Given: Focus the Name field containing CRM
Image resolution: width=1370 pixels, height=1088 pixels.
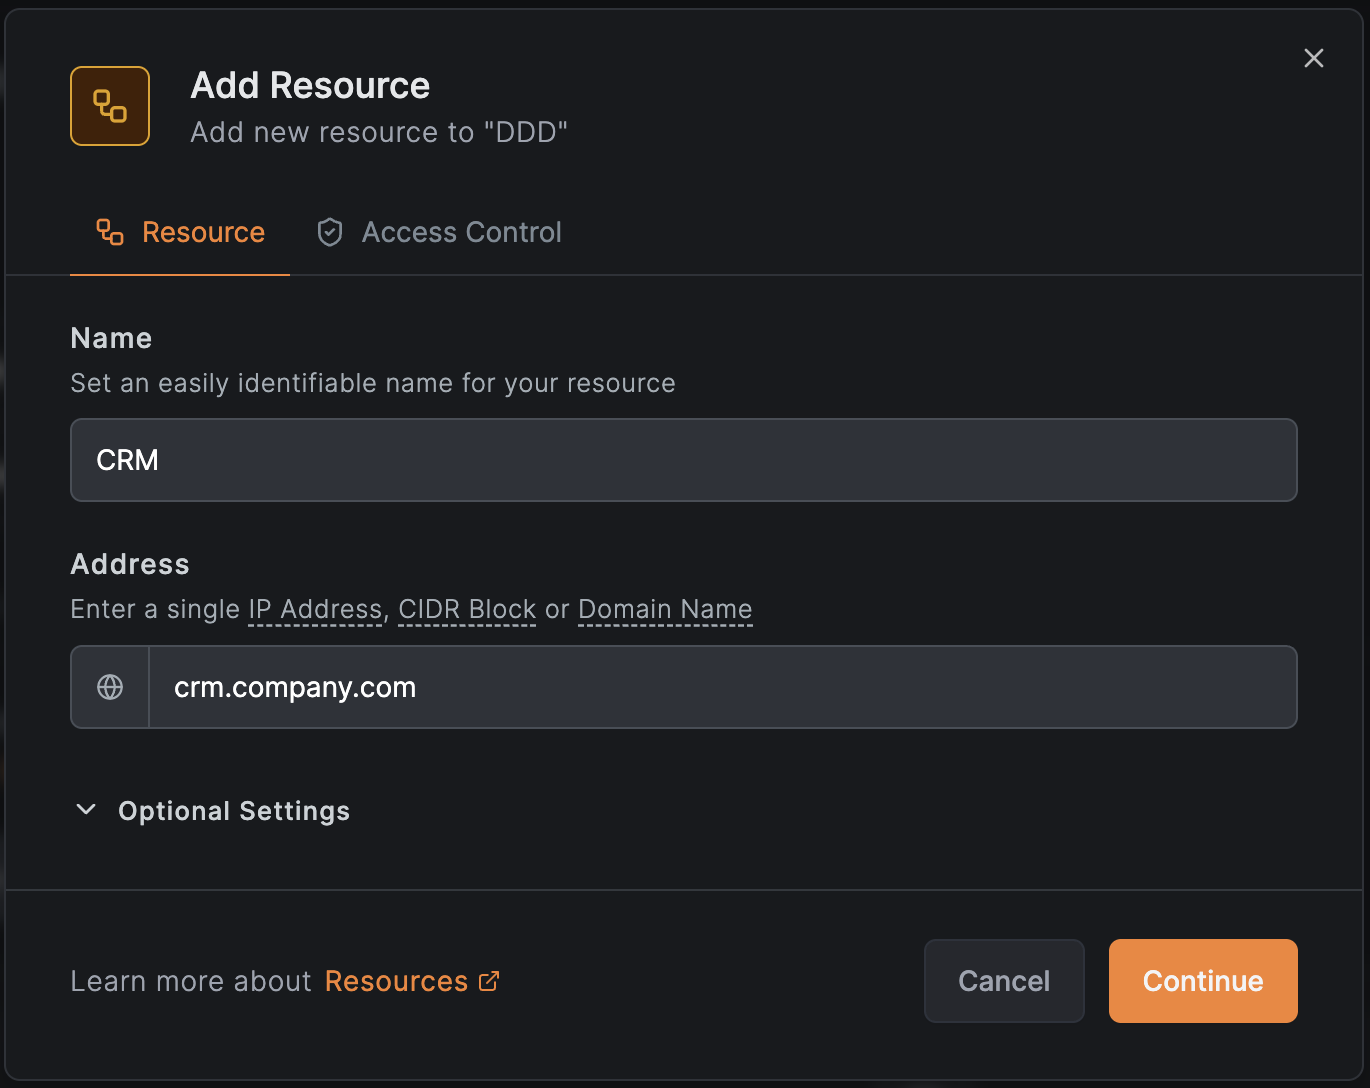Looking at the screenshot, I should (x=684, y=460).
